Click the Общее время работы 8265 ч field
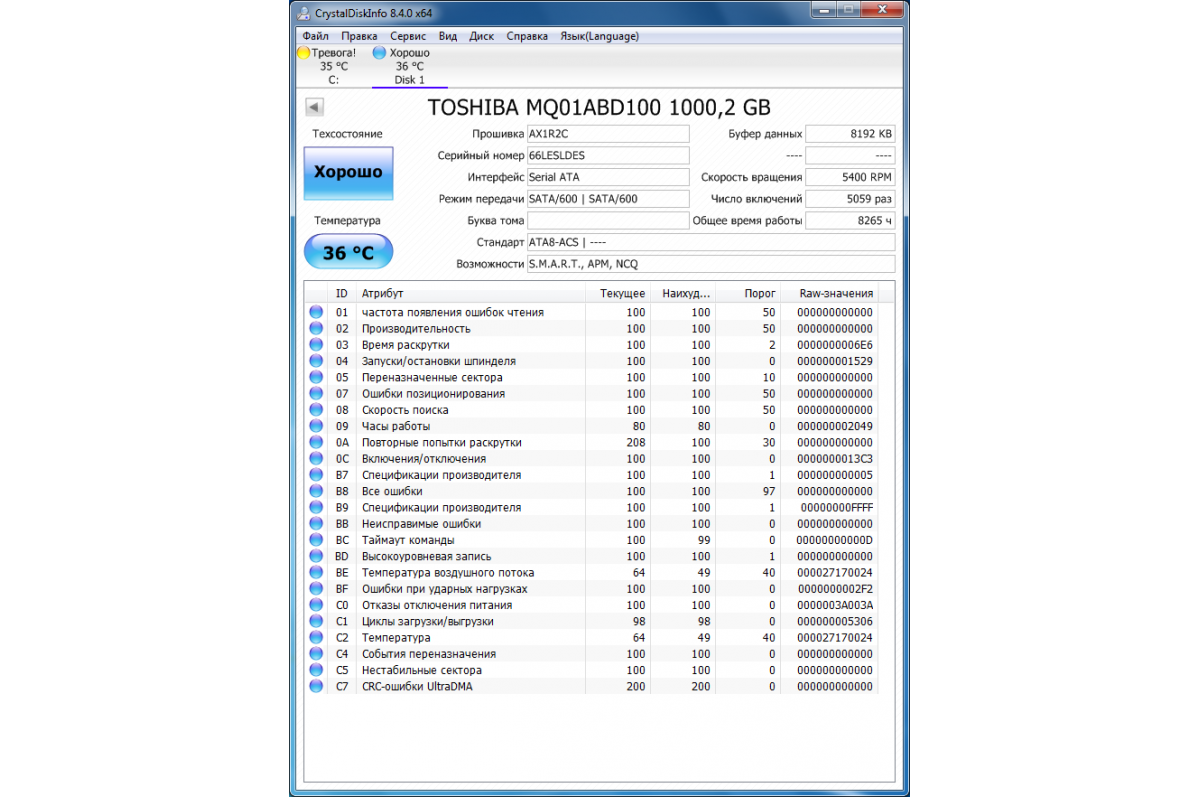The image size is (1200, 797). pyautogui.click(x=850, y=220)
